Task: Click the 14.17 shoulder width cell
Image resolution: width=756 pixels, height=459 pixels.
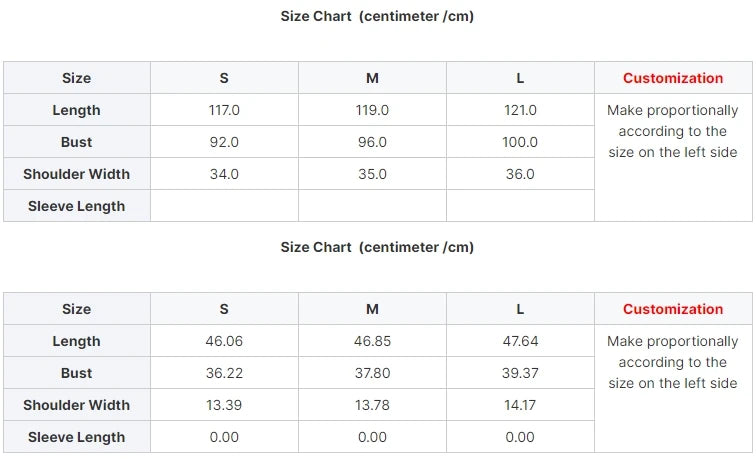Action: (520, 405)
